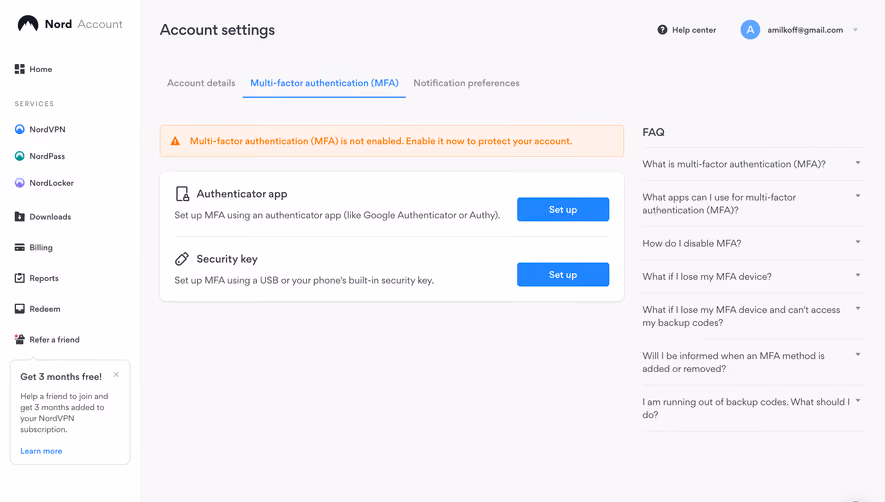Click the Home grid icon in sidebar
The width and height of the screenshot is (885, 502).
pyautogui.click(x=20, y=69)
